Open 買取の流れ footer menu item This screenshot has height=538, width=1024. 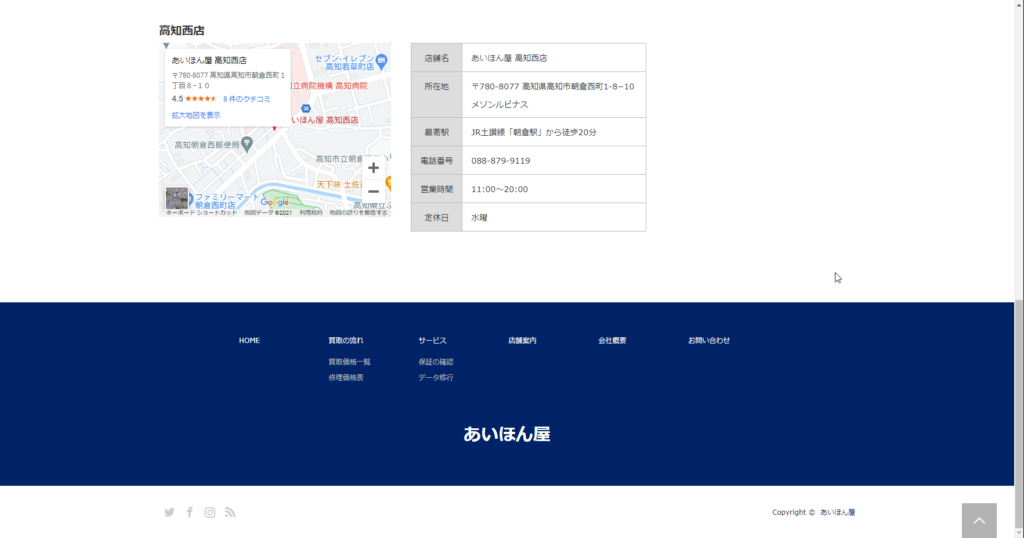pyautogui.click(x=346, y=340)
